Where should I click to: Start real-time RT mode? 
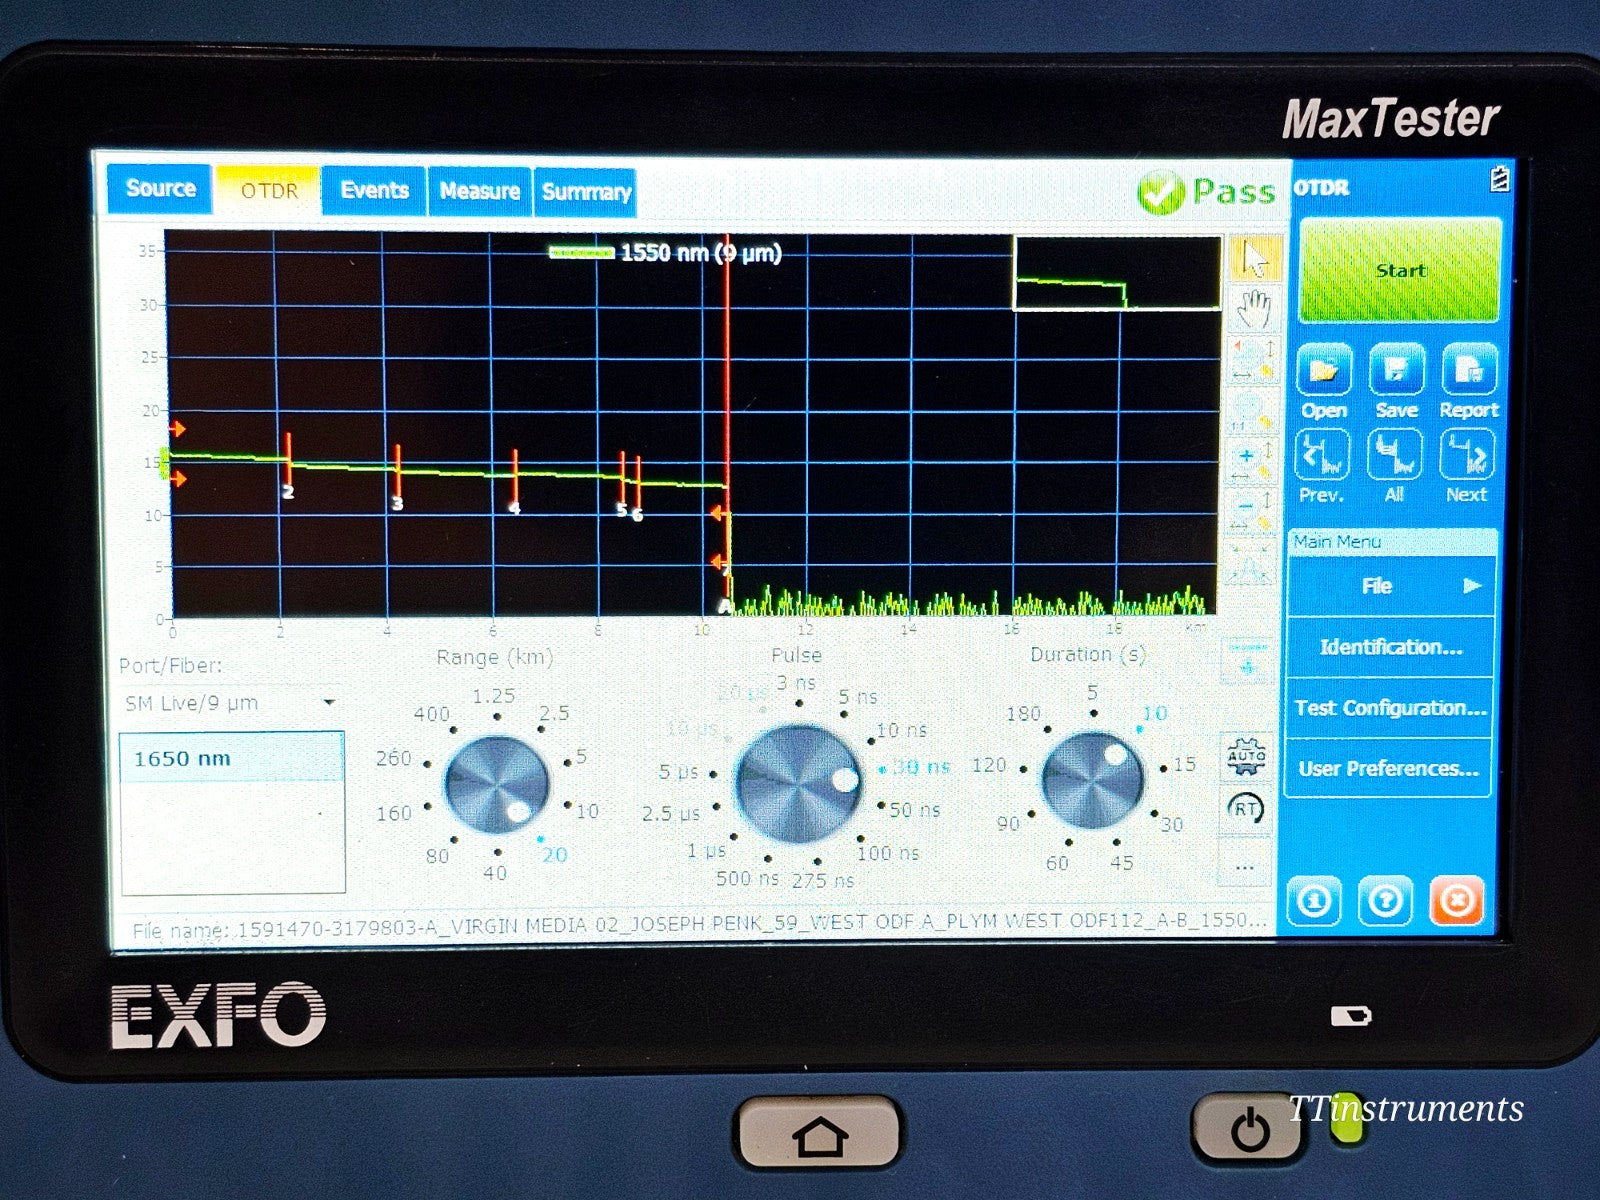(1245, 809)
